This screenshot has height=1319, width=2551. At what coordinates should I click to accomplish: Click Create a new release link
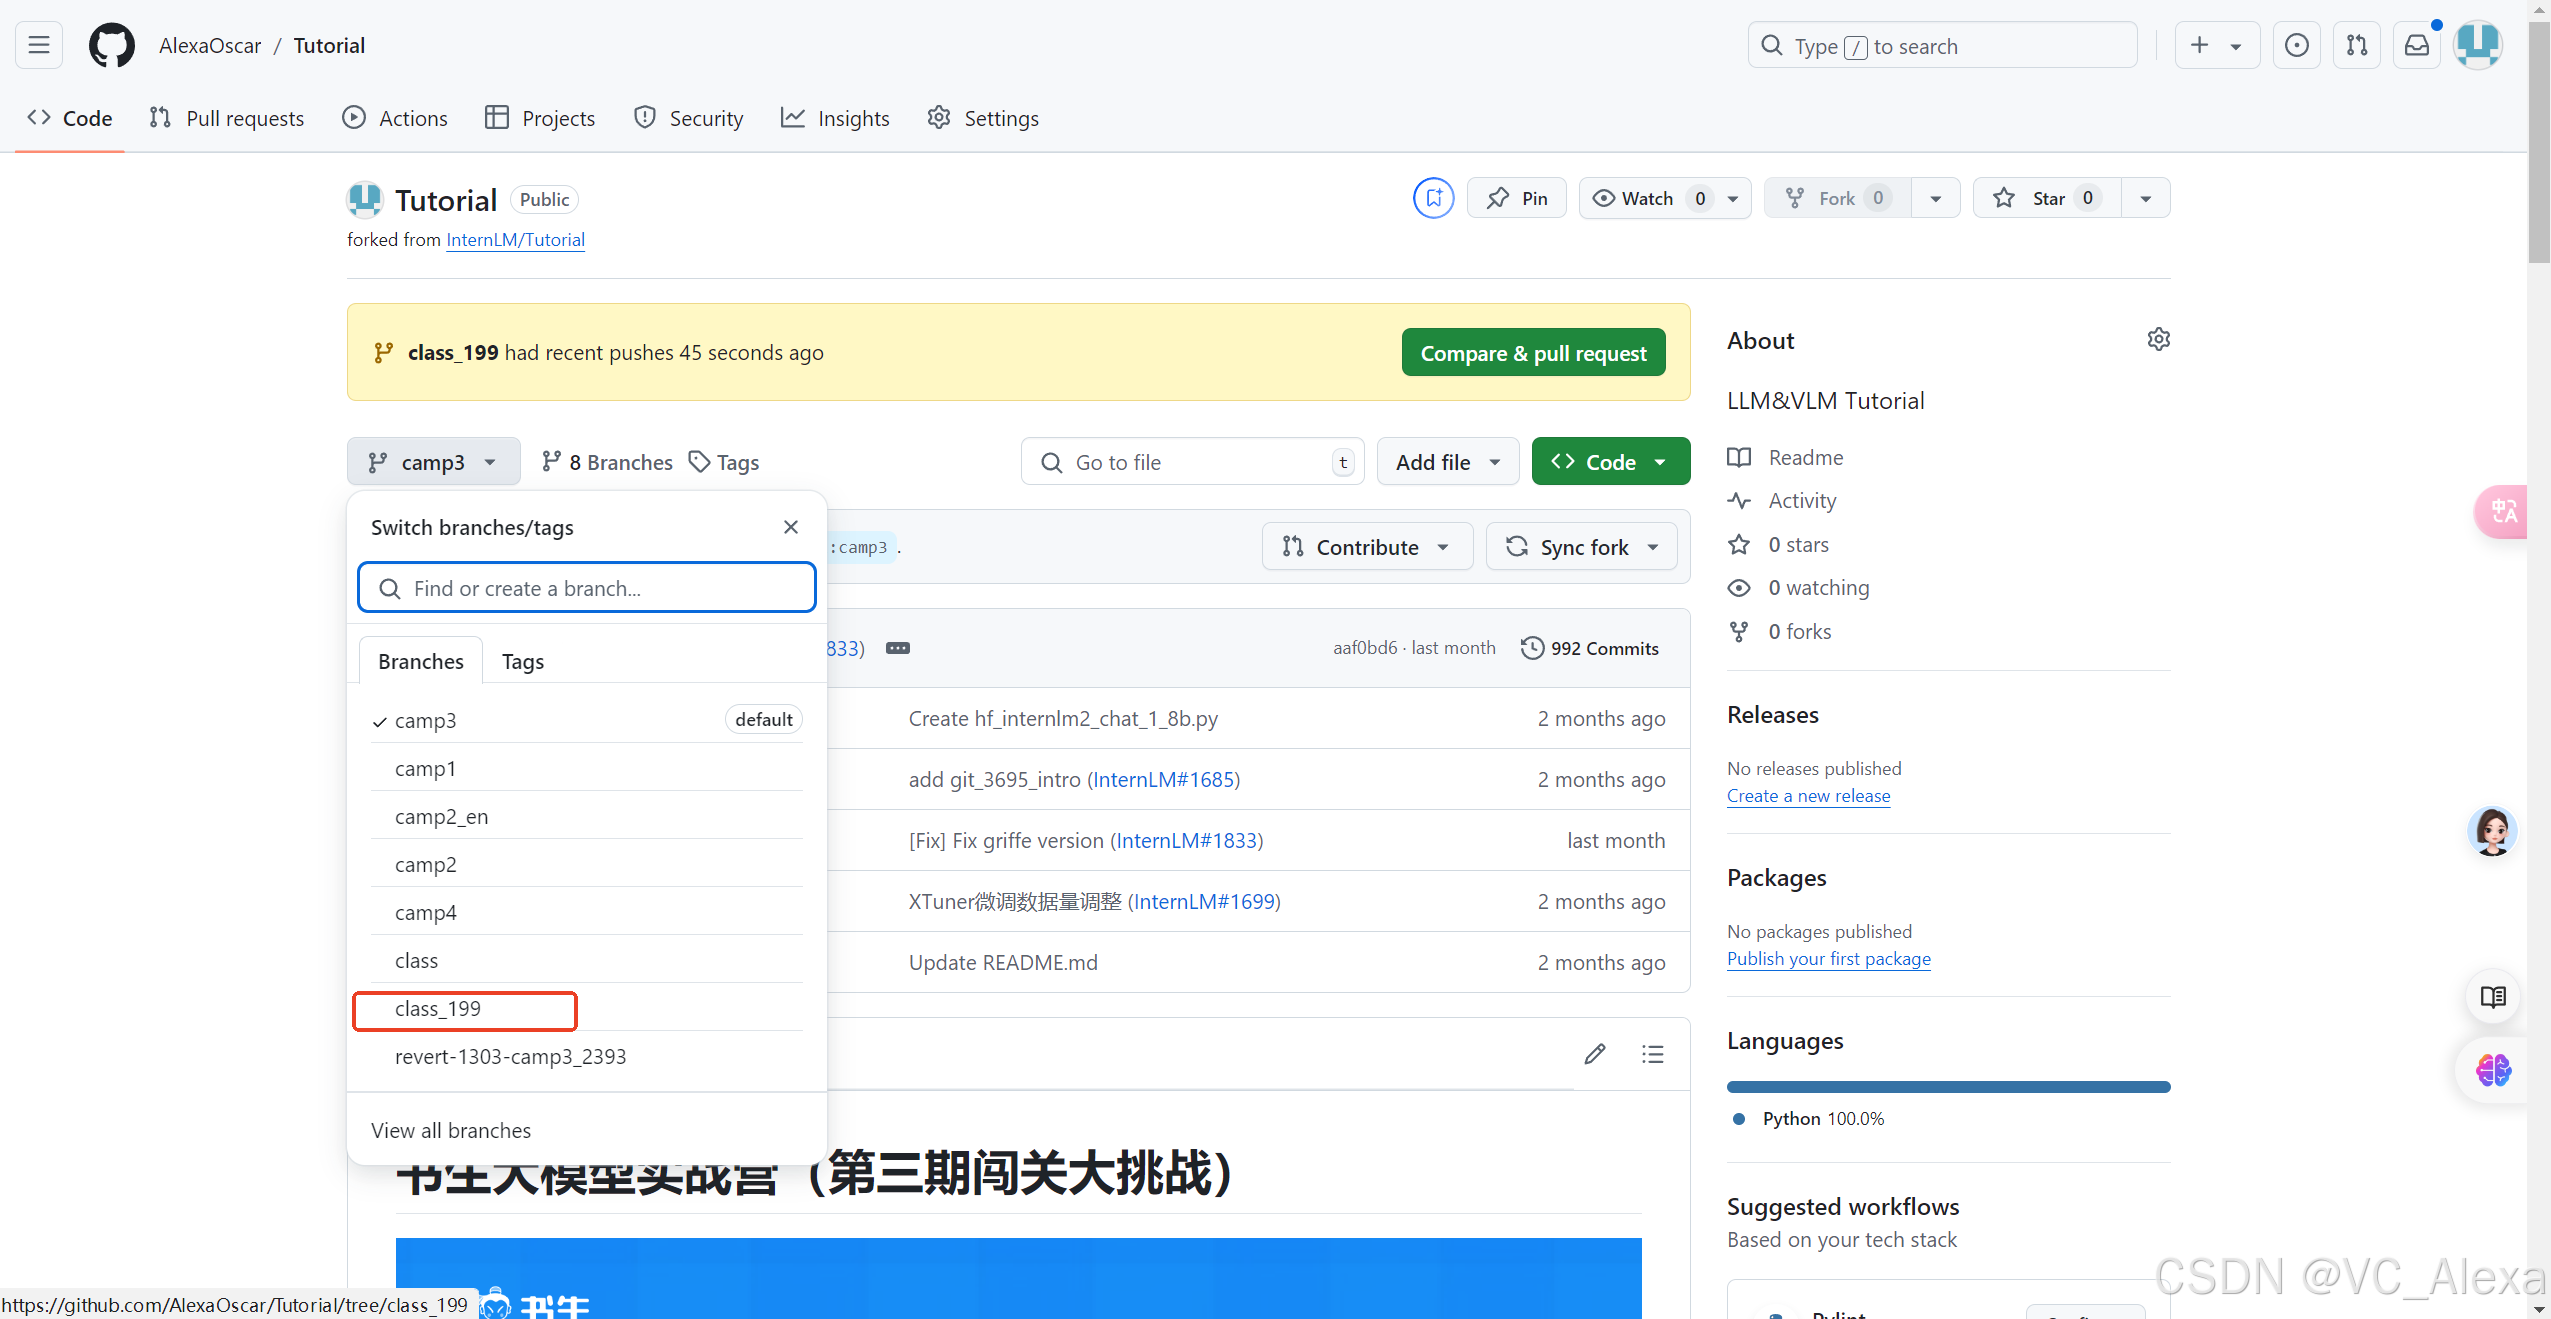tap(1808, 796)
